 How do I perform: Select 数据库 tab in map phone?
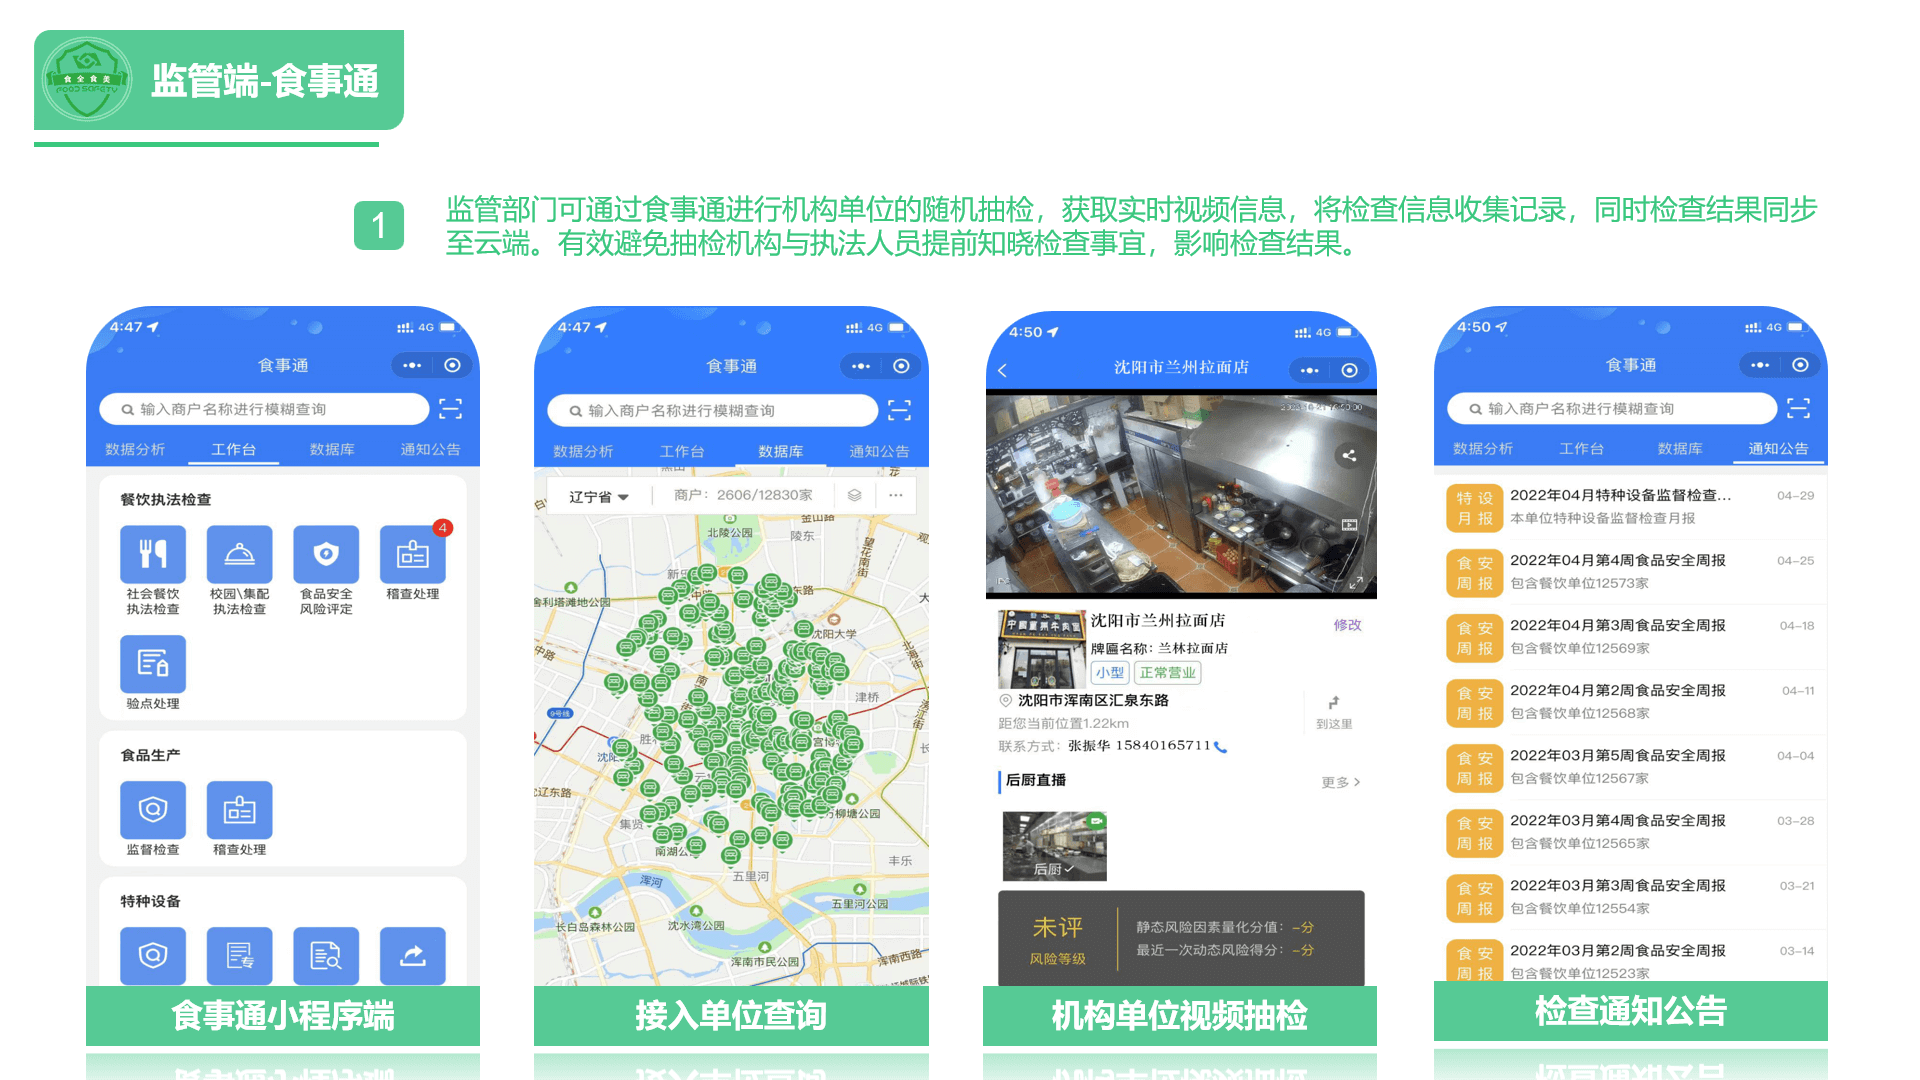781,452
